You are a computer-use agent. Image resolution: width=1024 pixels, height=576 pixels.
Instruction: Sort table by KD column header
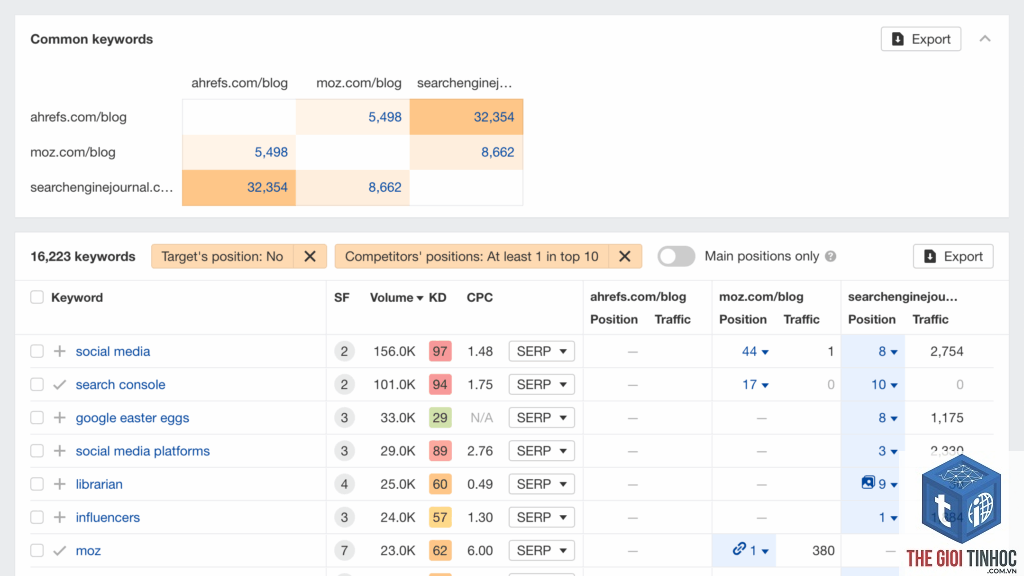point(438,298)
